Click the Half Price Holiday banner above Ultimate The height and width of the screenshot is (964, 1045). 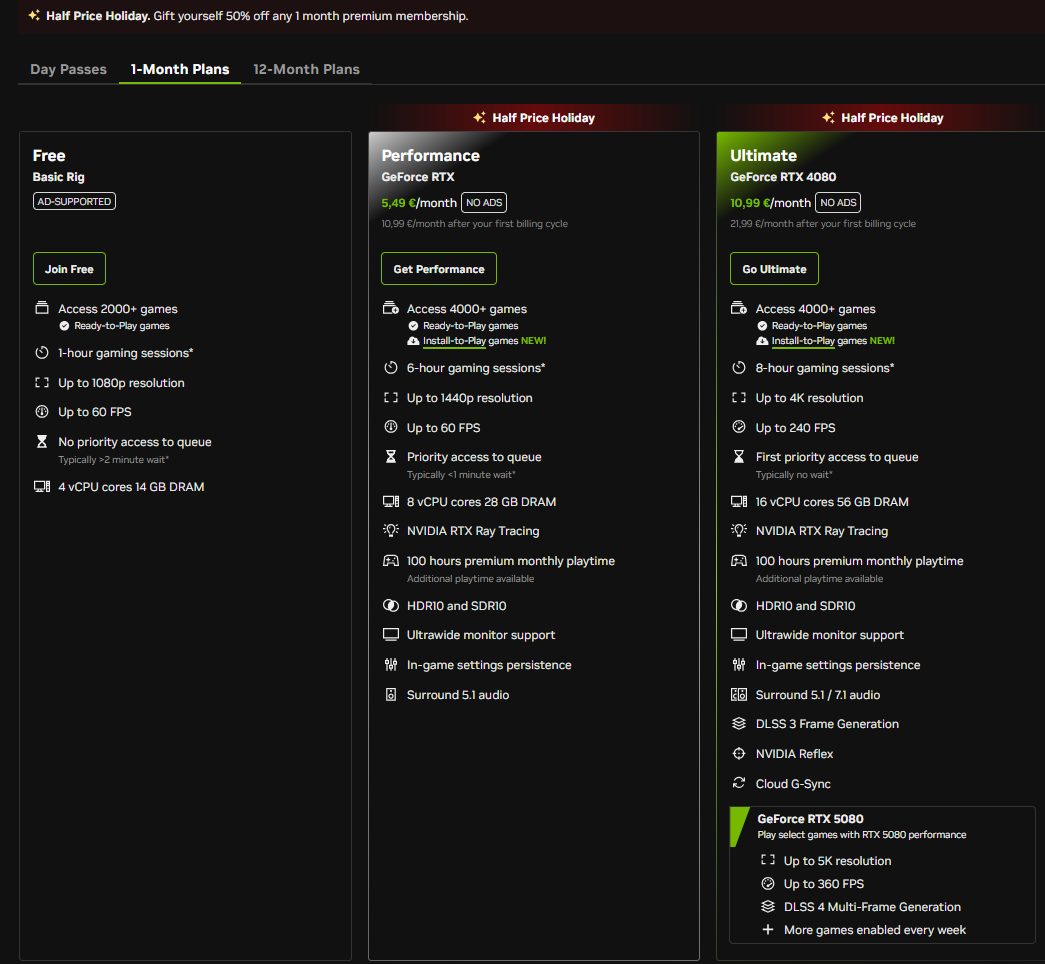(x=882, y=118)
